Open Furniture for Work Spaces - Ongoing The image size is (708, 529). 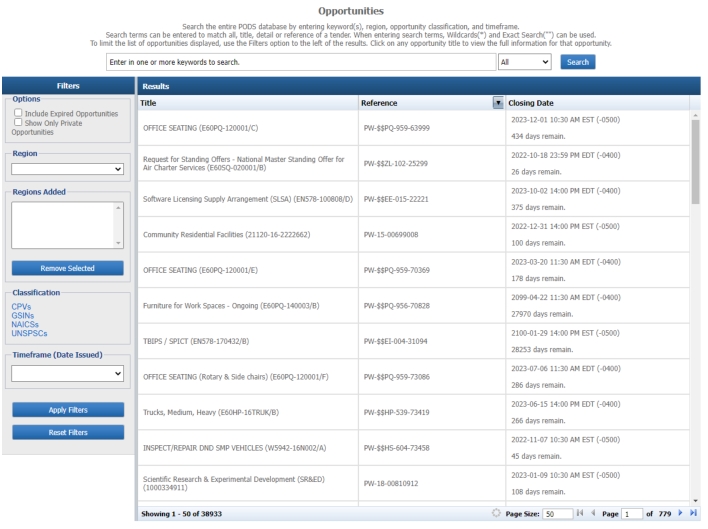coord(231,306)
